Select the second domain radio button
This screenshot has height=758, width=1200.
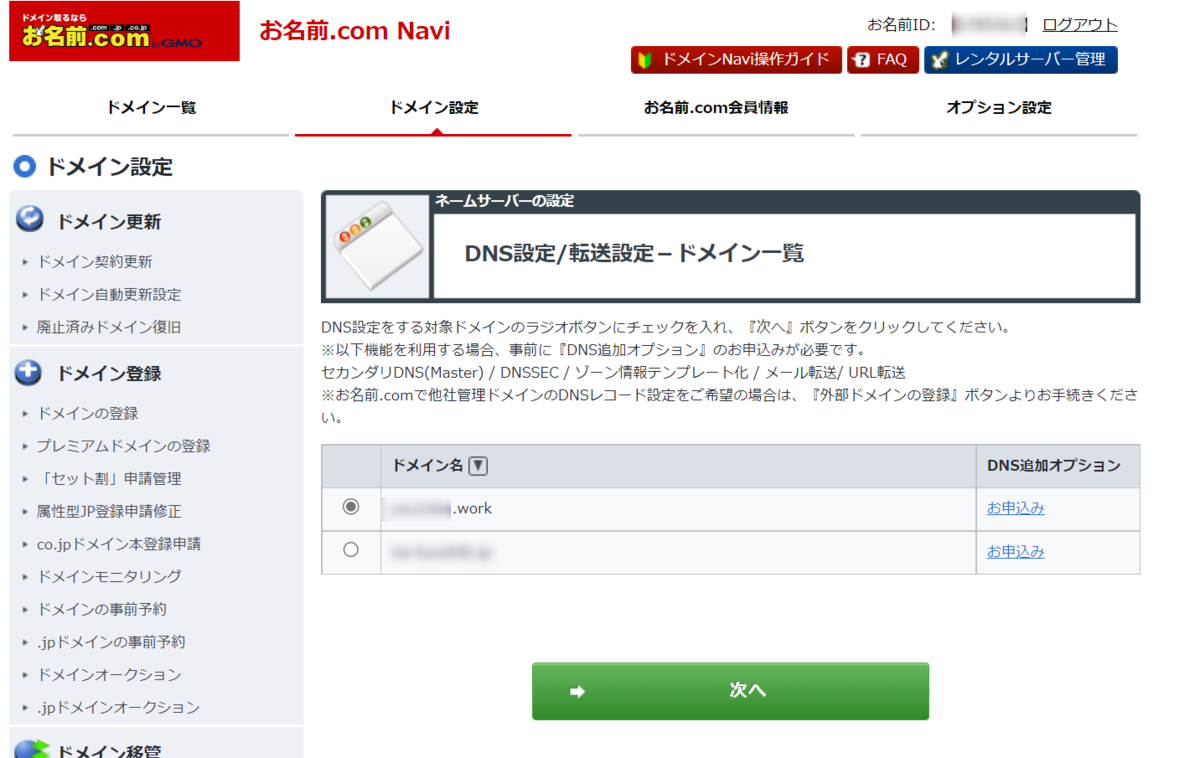pyautogui.click(x=350, y=550)
